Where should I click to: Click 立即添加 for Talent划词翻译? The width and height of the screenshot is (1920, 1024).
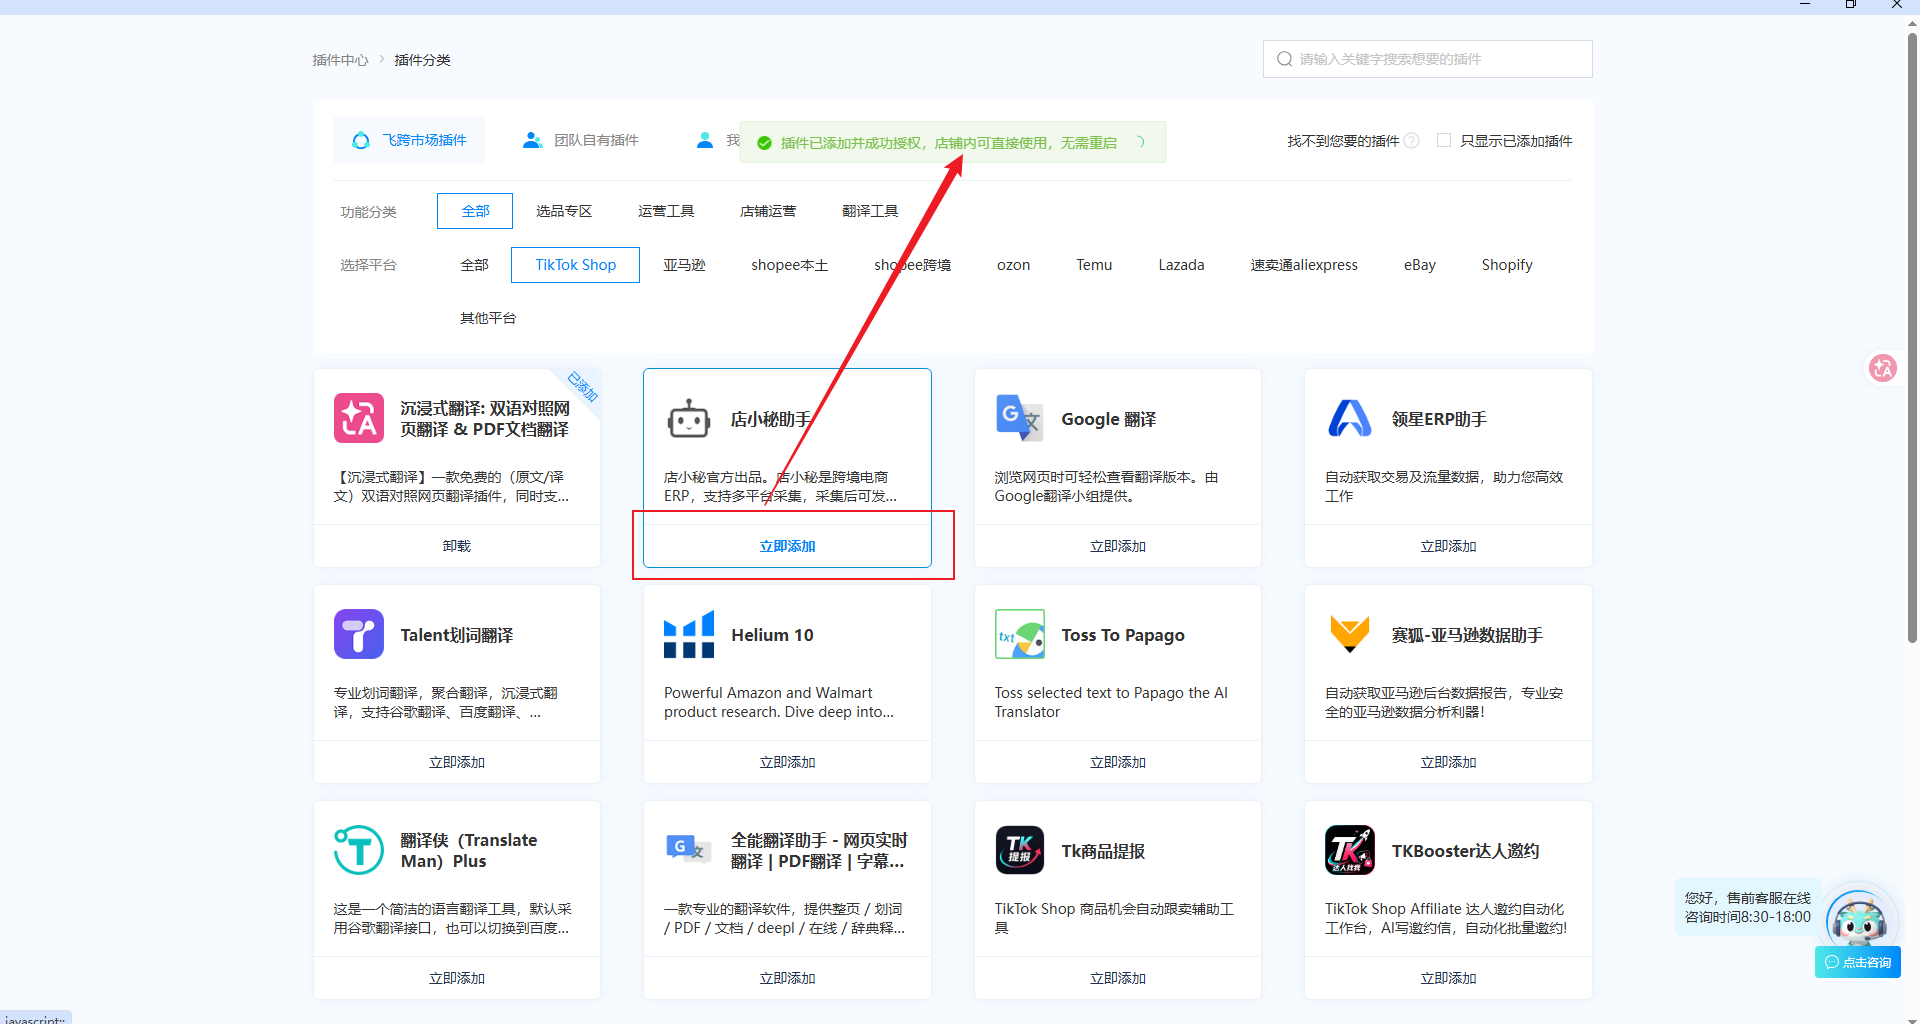click(457, 762)
